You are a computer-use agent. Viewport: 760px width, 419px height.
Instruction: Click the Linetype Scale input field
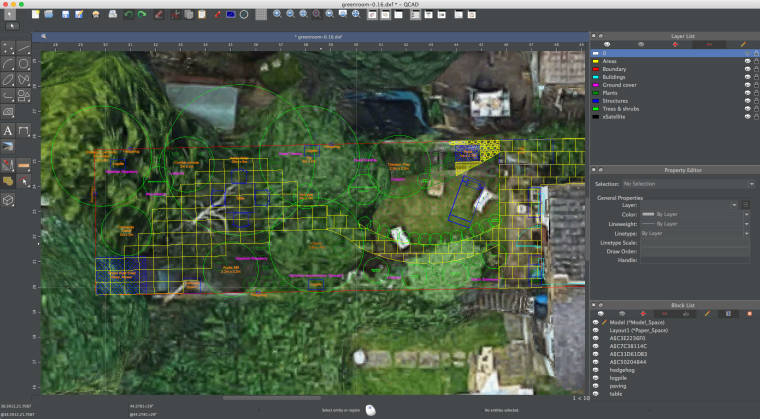[695, 243]
